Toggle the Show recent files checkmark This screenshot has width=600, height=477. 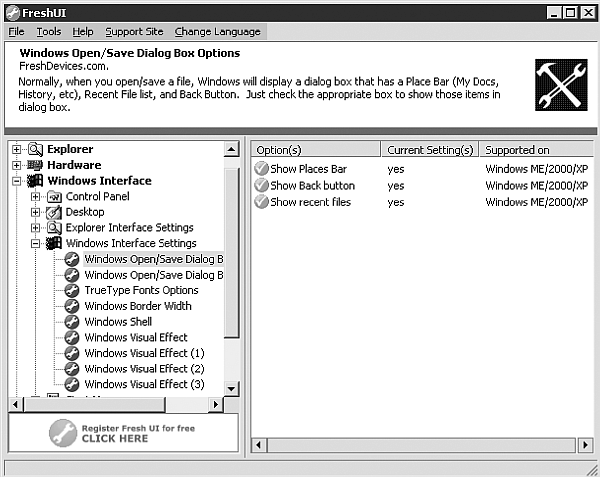click(261, 202)
